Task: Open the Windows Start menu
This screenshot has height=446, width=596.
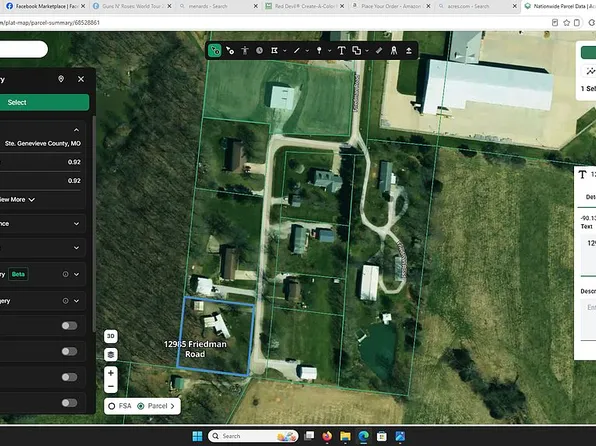Action: (x=197, y=436)
